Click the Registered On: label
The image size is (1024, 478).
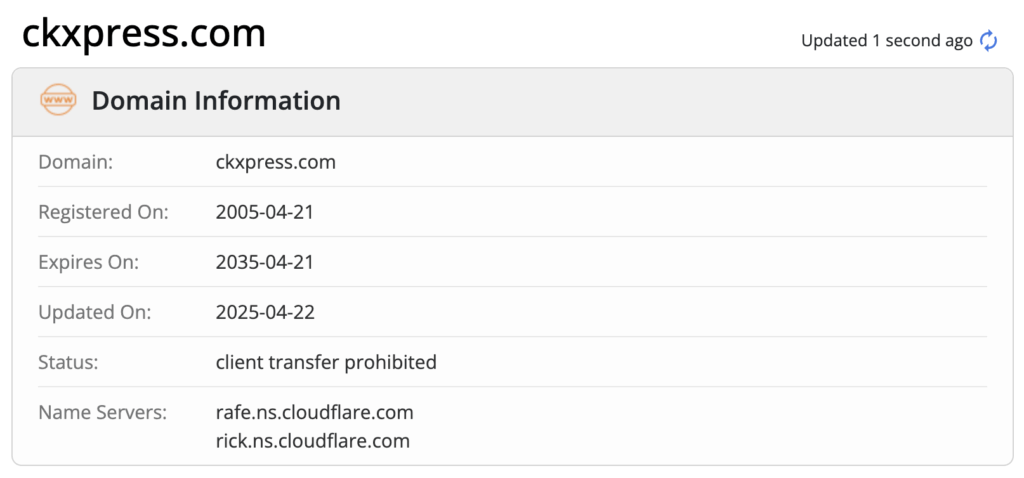[x=103, y=212]
